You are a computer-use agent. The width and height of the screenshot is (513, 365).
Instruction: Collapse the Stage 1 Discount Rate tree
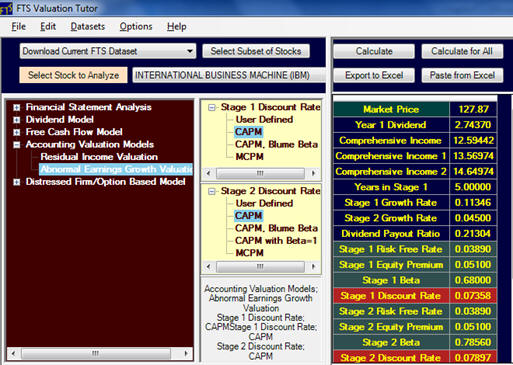tap(212, 107)
